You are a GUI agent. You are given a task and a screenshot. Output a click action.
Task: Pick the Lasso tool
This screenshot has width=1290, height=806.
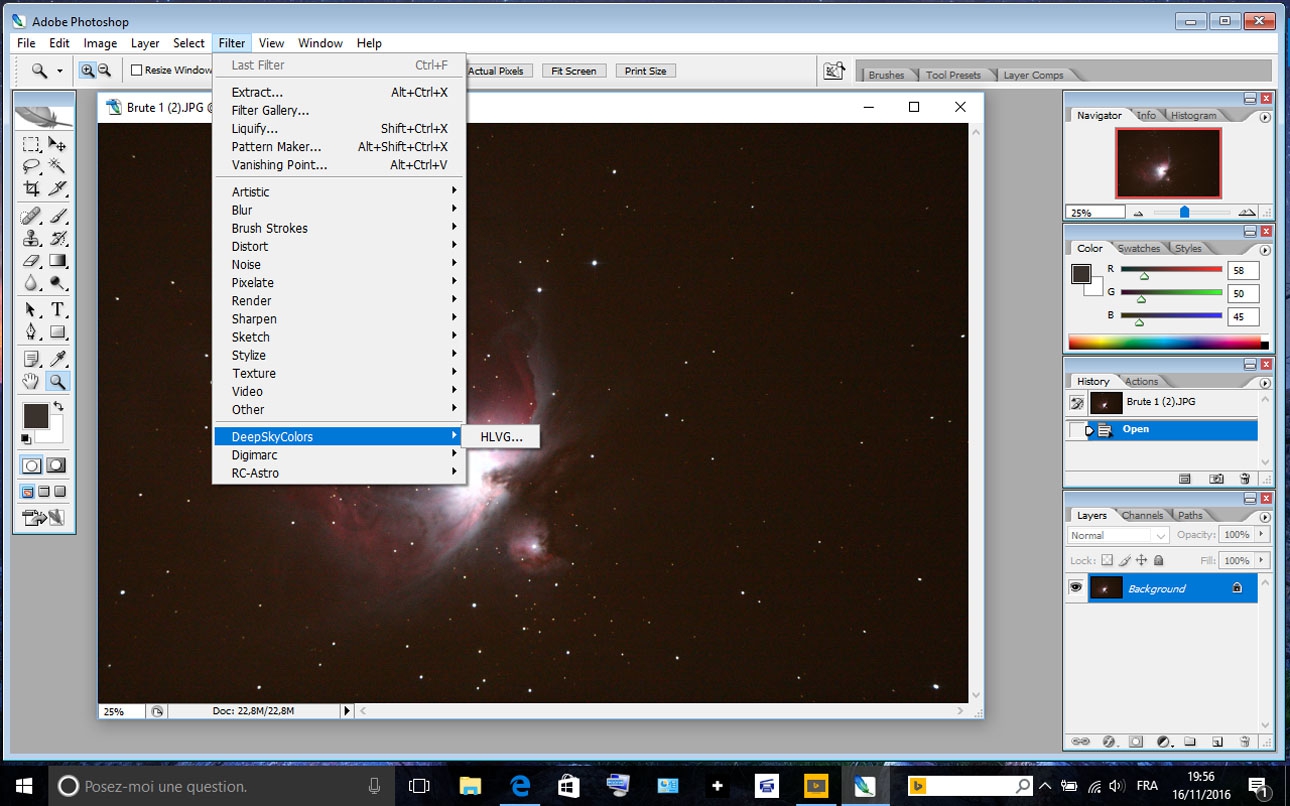click(31, 167)
